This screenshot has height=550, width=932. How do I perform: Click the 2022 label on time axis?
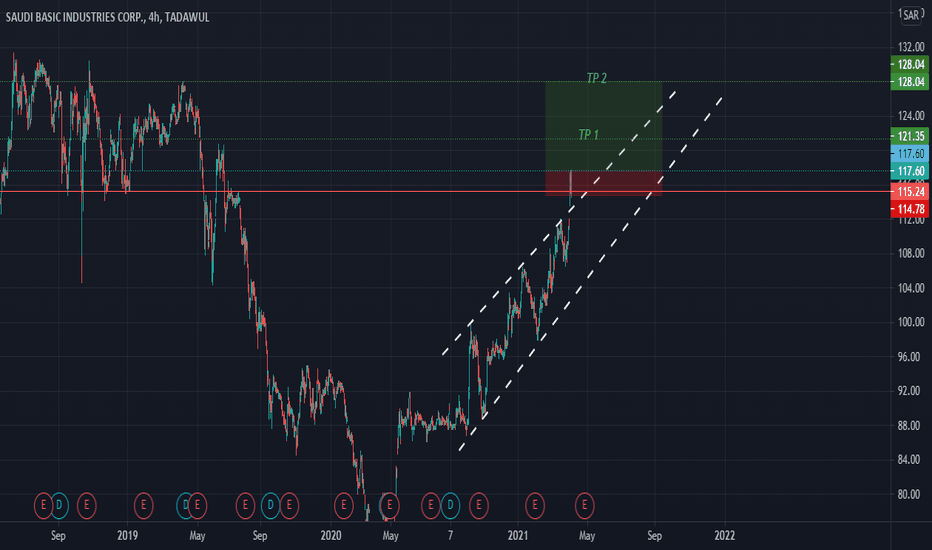tap(724, 536)
